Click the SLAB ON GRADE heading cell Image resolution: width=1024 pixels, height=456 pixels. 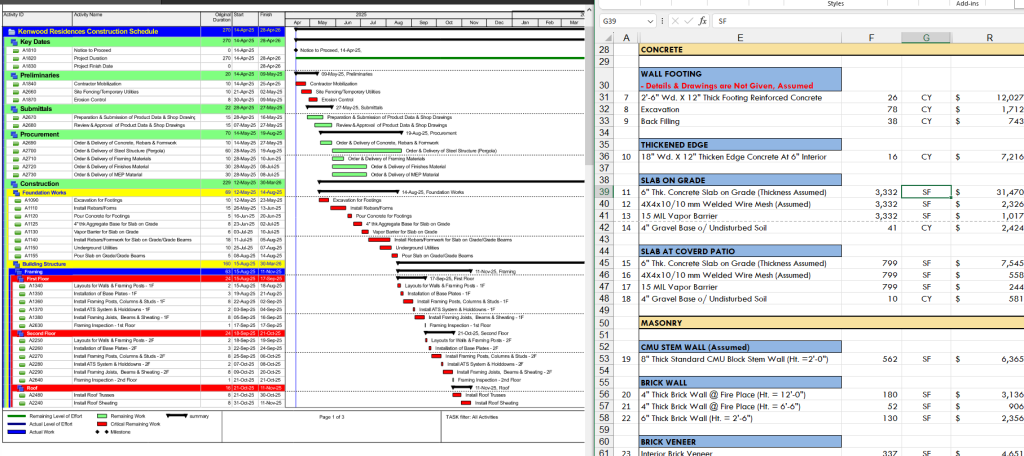click(740, 181)
